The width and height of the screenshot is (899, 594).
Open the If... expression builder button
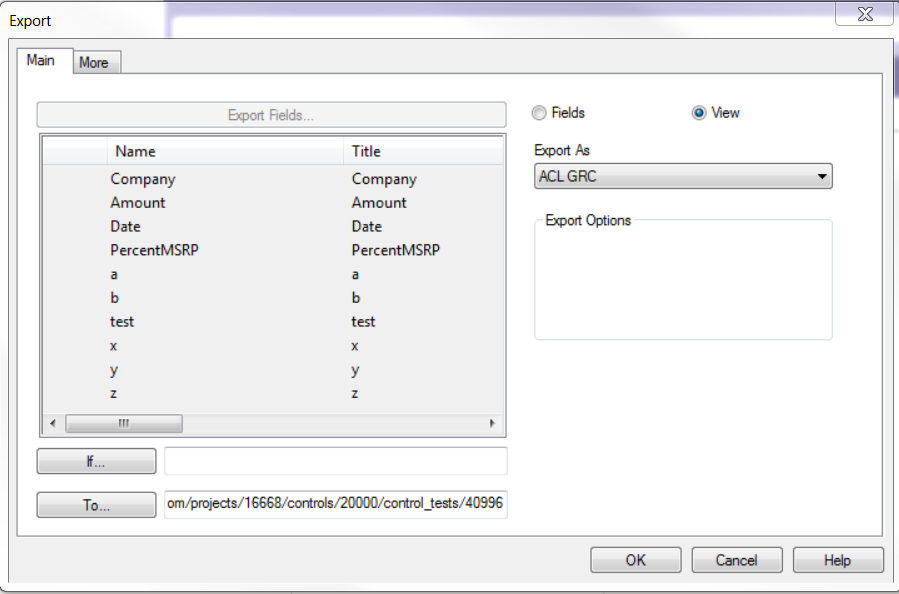pos(96,461)
